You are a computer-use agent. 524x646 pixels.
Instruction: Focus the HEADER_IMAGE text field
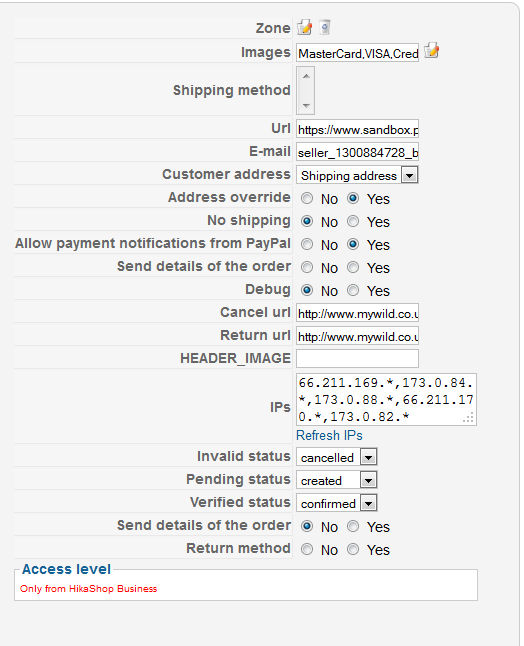(x=357, y=358)
